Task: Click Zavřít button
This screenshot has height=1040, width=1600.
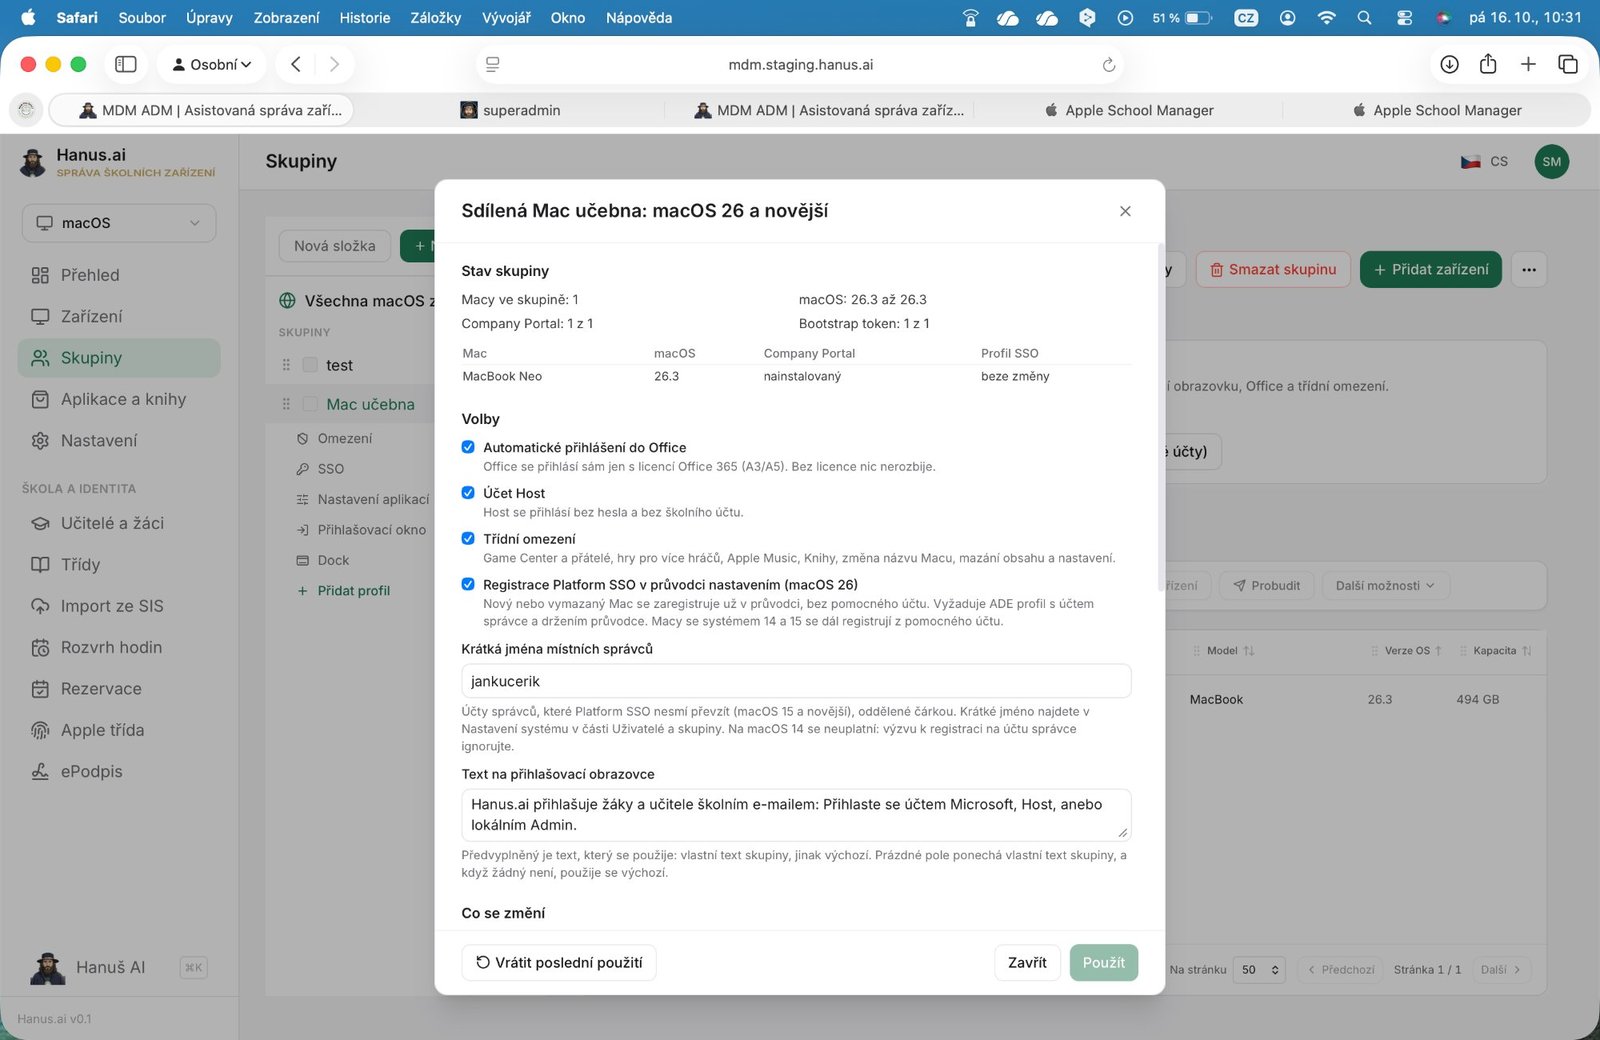Action: tap(1027, 962)
